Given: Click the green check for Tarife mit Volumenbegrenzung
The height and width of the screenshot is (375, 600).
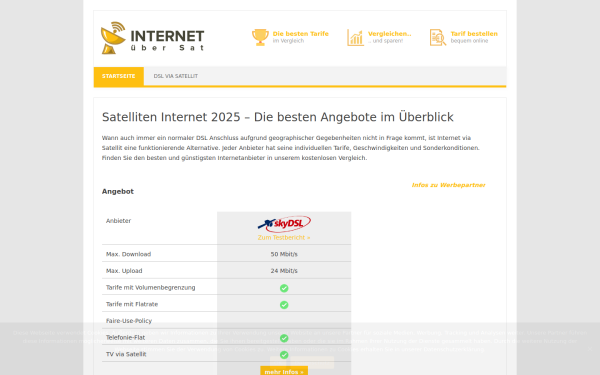Looking at the screenshot, I should [284, 288].
